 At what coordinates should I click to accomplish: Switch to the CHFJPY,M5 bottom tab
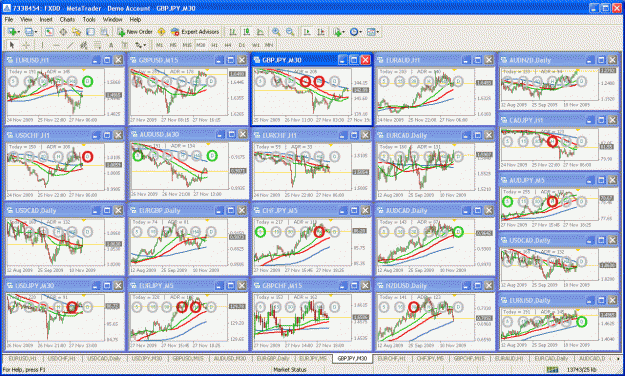430,358
